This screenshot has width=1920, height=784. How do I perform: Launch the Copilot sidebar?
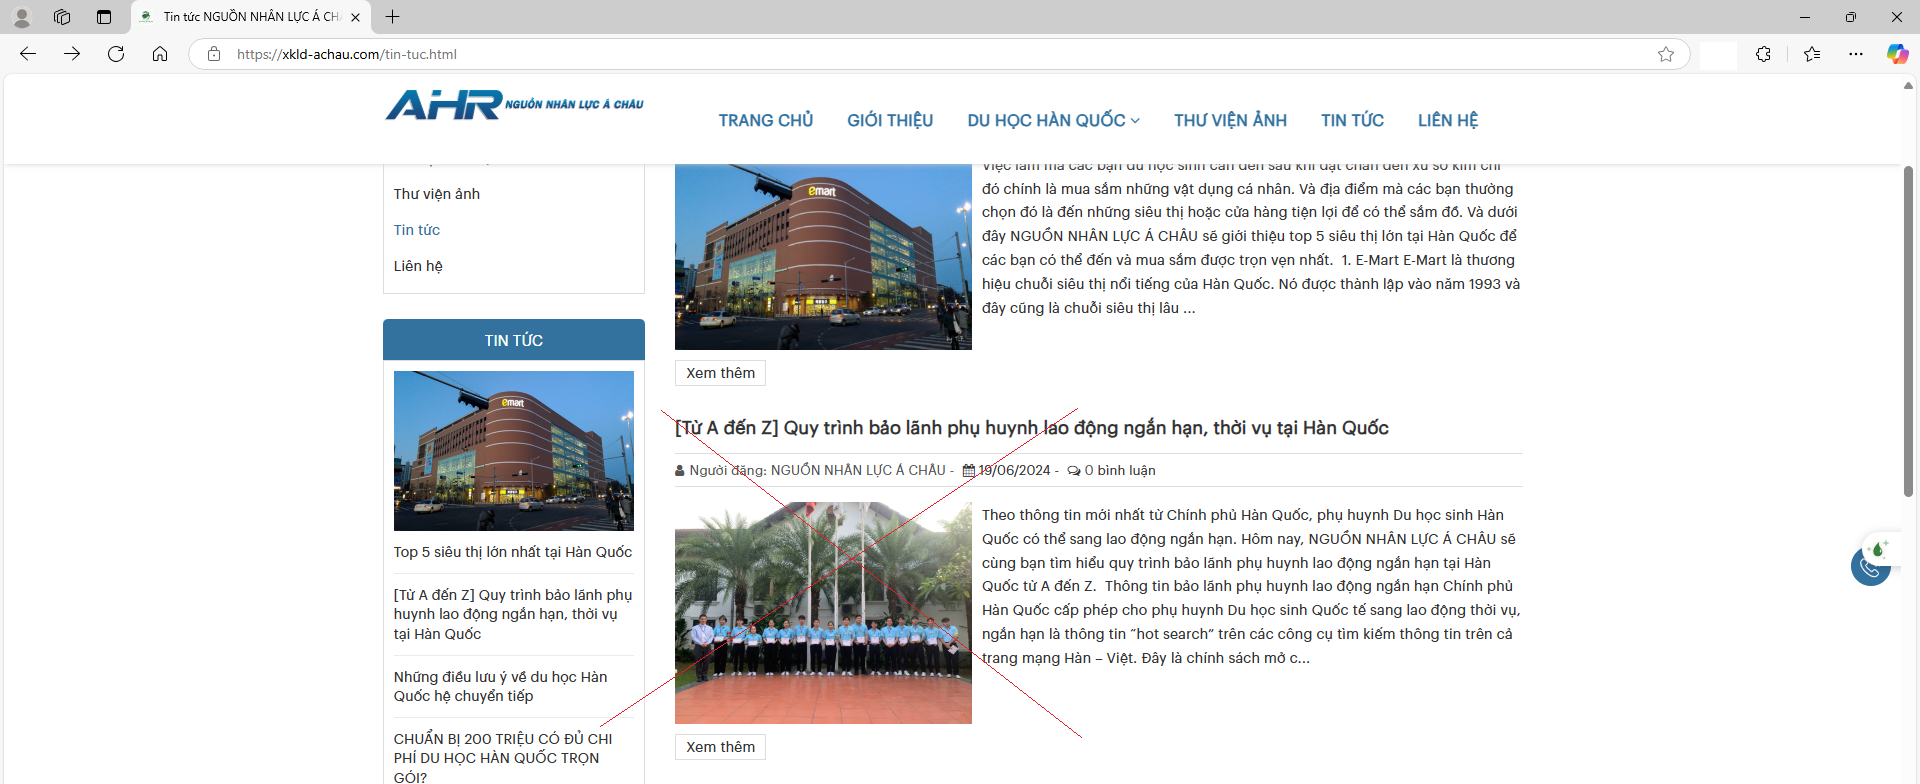coord(1896,54)
